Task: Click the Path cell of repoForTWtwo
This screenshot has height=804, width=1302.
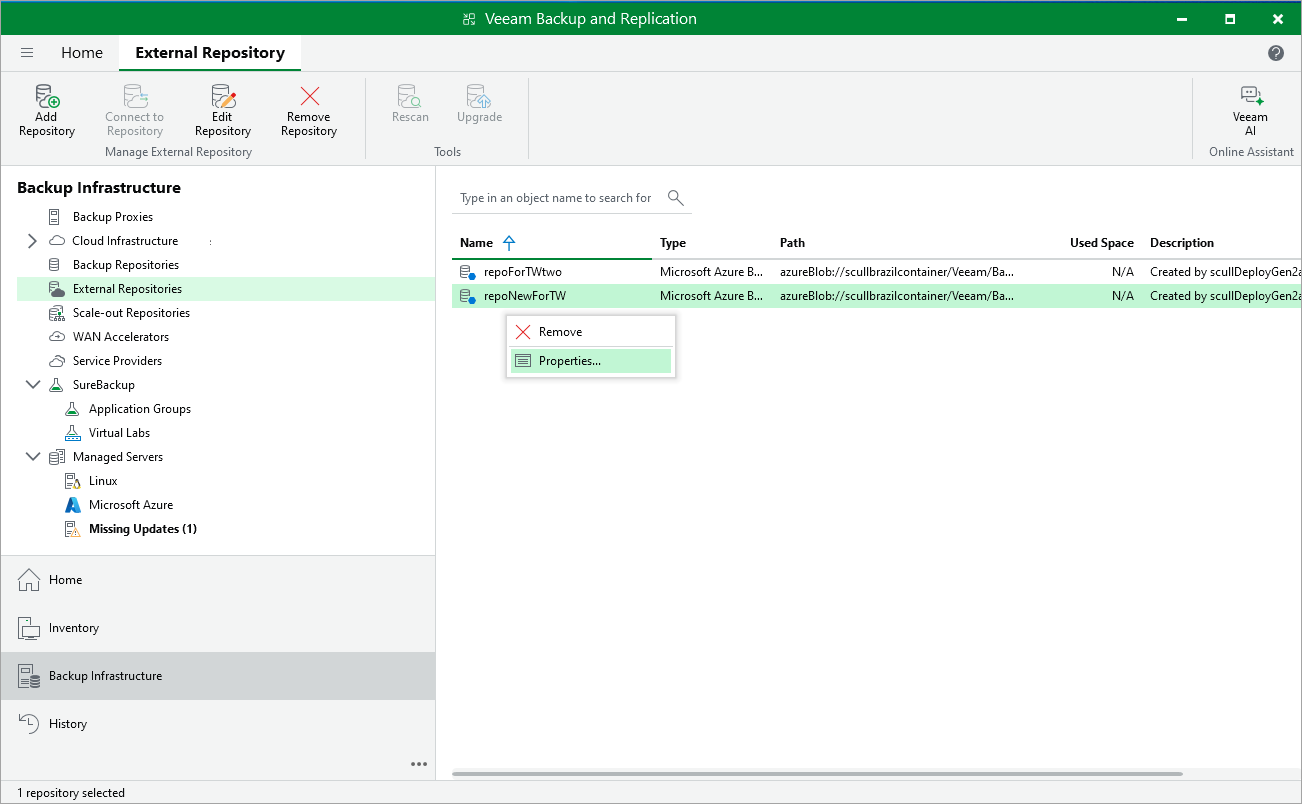Action: (x=897, y=272)
